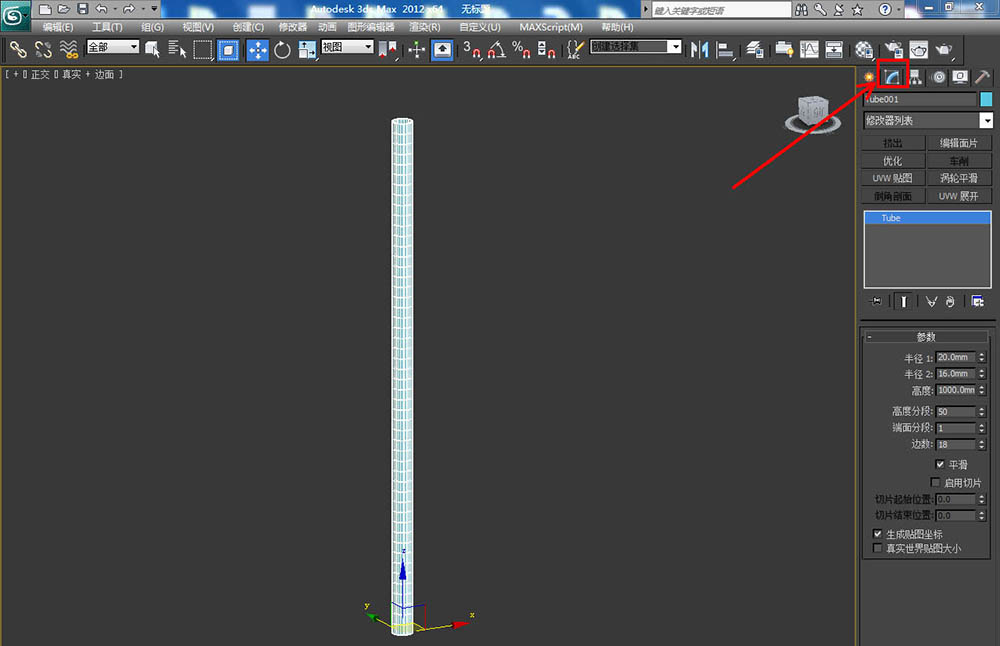Click the Mirror tool icon
This screenshot has width=1000, height=646.
(x=700, y=50)
